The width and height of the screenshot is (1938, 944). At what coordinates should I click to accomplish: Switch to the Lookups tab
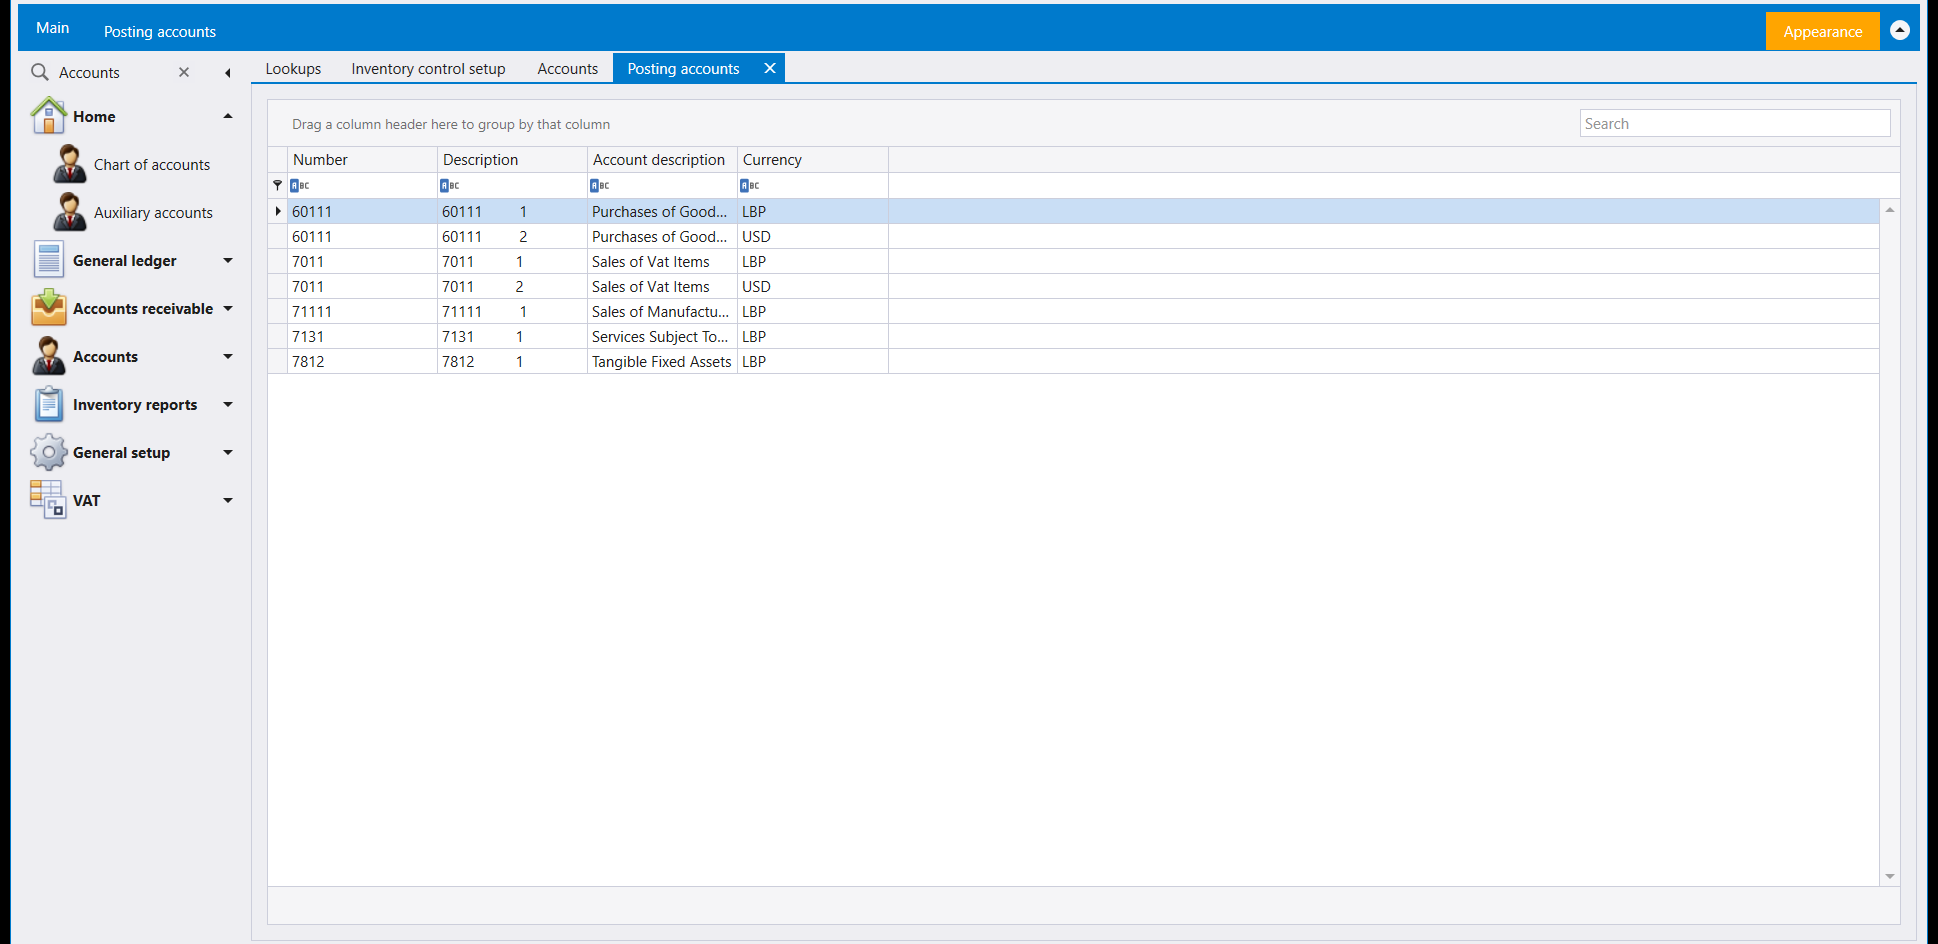[x=293, y=68]
